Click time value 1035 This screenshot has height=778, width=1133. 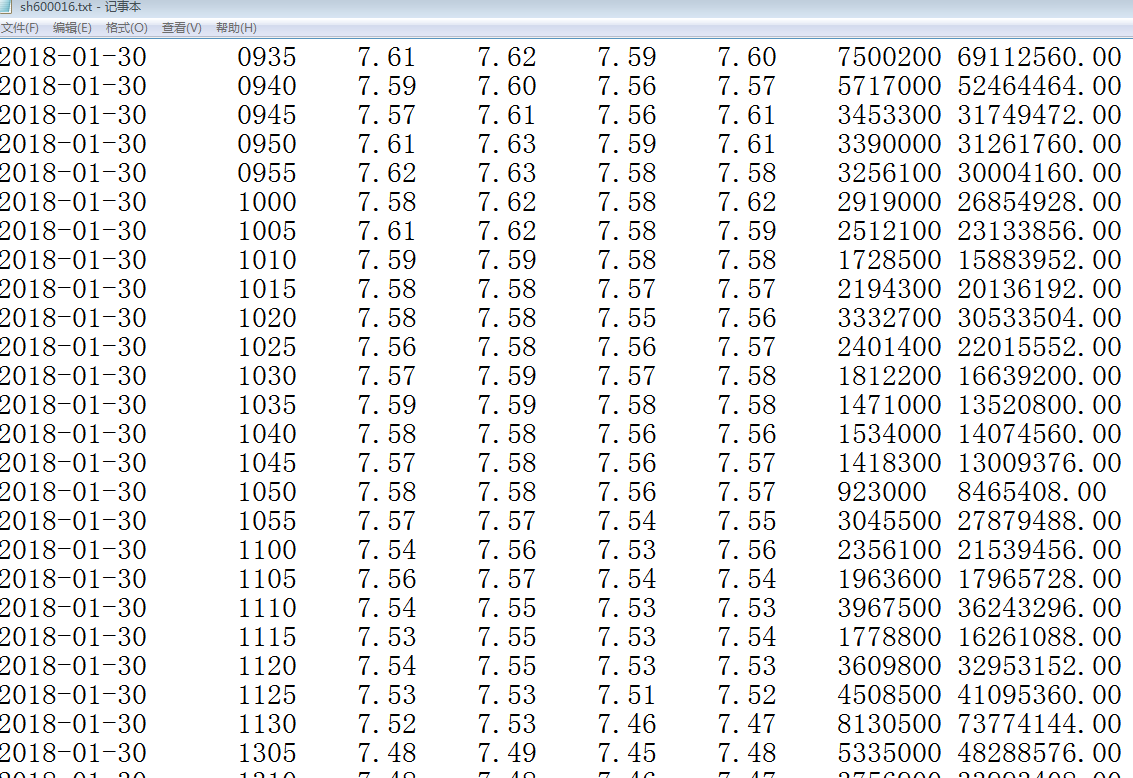pyautogui.click(x=267, y=405)
